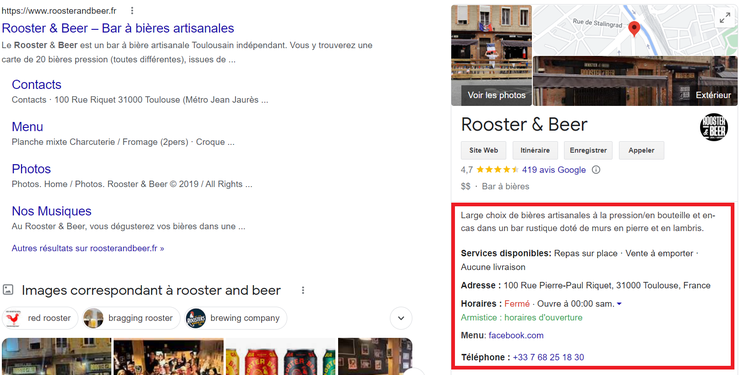Expand opening hours dropdown arrow
This screenshot has width=750, height=375.
click(619, 304)
